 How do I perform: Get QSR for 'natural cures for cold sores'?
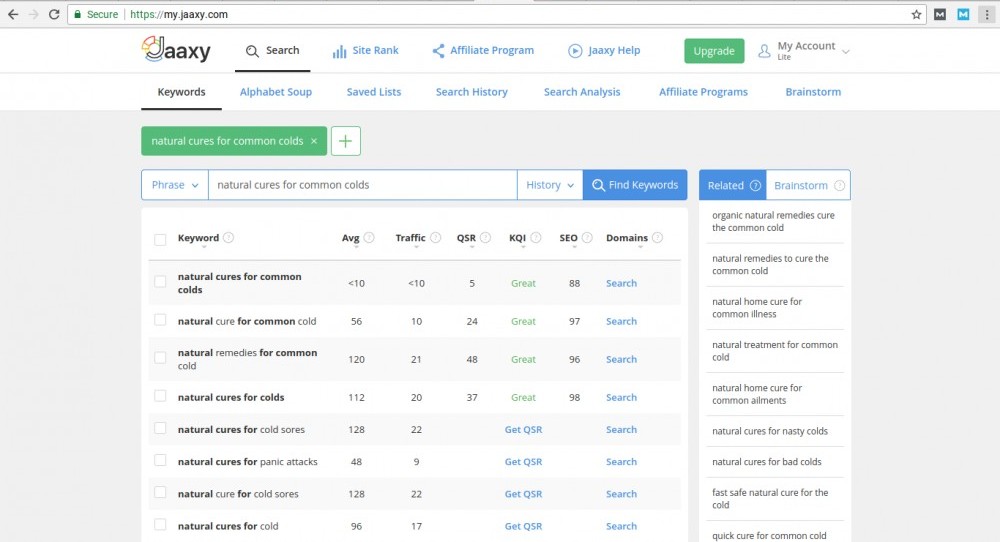[x=523, y=430]
